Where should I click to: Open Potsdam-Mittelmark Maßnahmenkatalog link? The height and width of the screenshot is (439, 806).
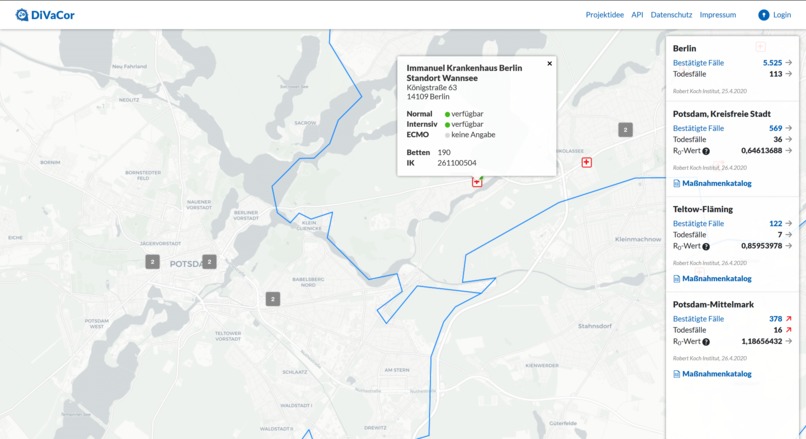pyautogui.click(x=717, y=373)
